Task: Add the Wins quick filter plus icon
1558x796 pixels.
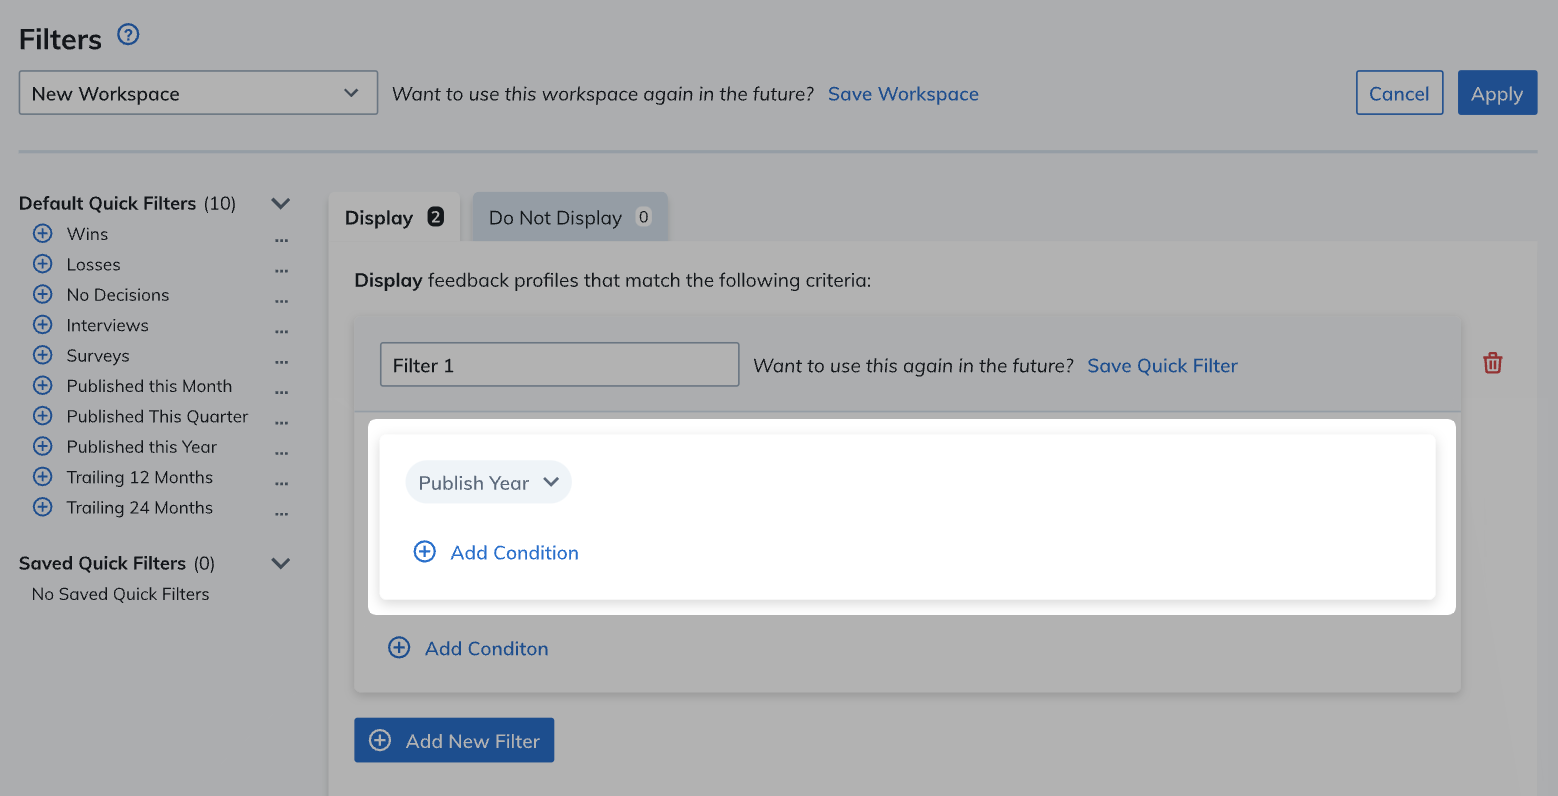Action: [x=42, y=233]
